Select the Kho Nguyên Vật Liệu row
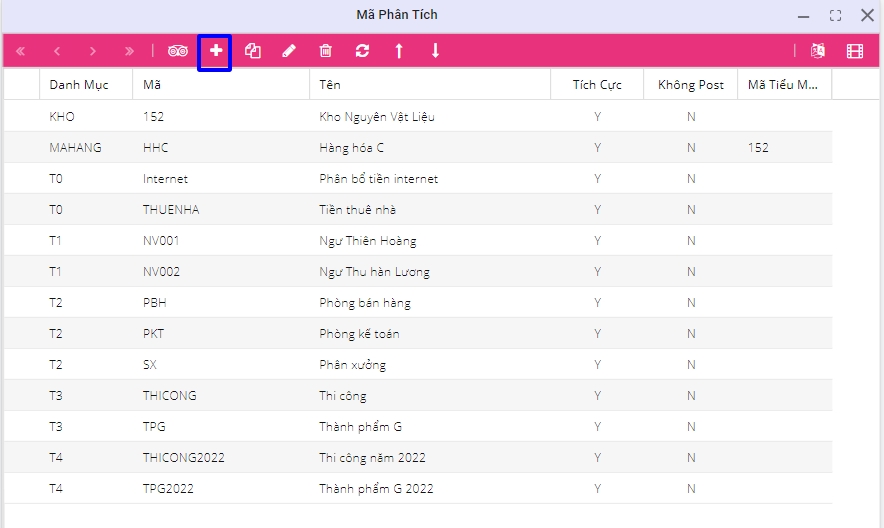 click(x=376, y=117)
